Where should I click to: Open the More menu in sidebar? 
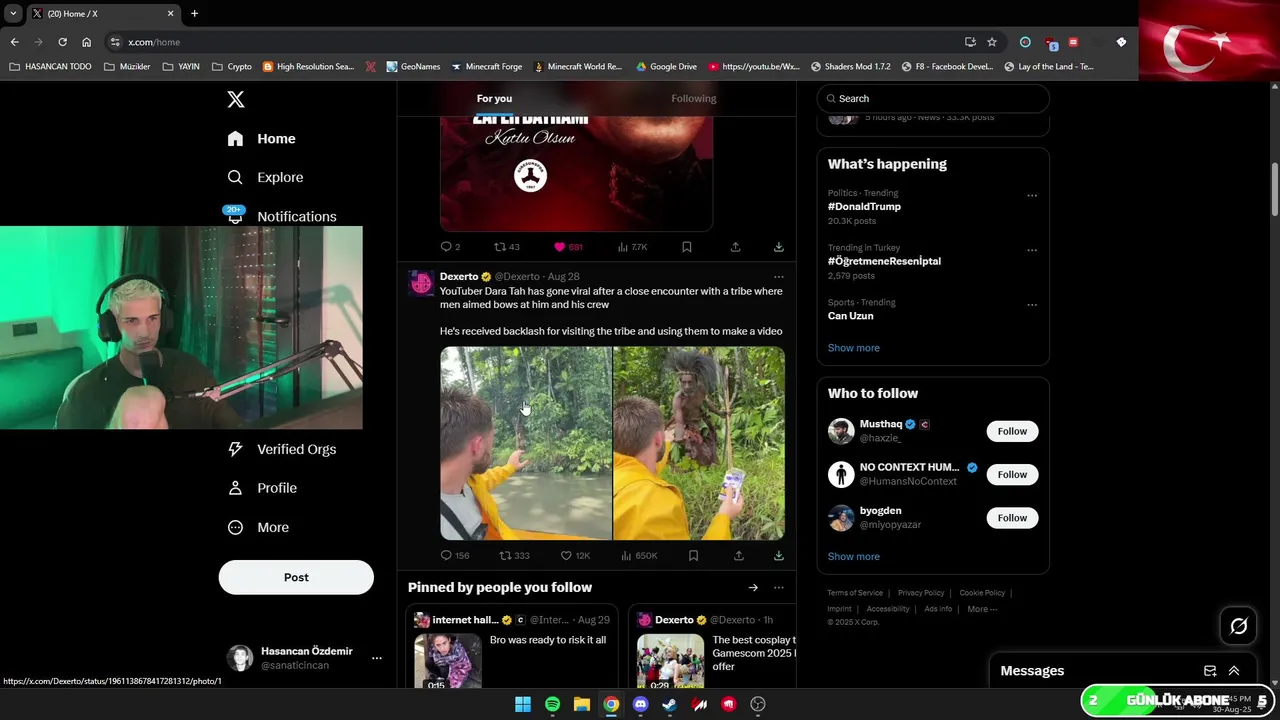(257, 527)
